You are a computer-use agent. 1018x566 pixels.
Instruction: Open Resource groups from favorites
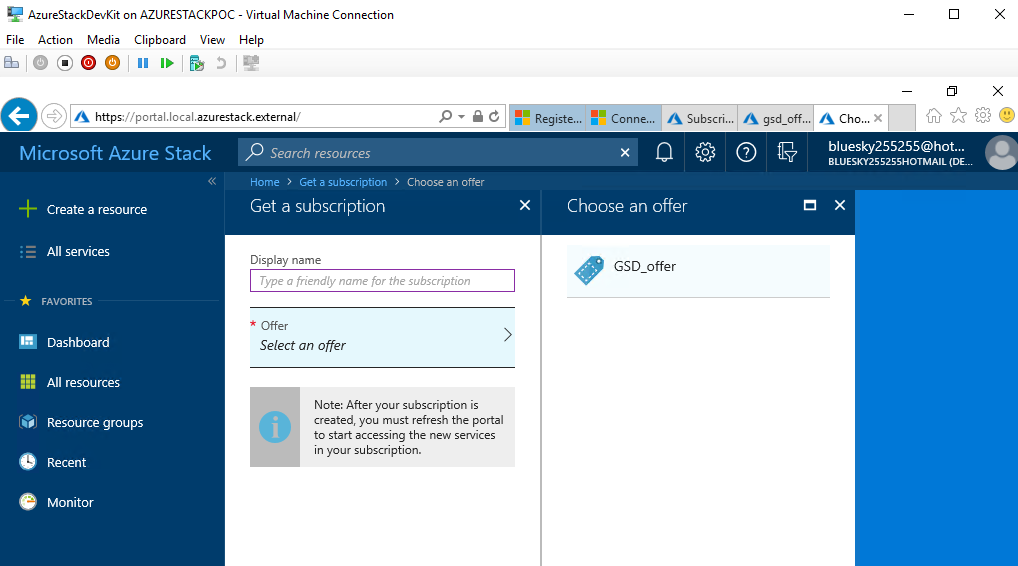(x=95, y=423)
